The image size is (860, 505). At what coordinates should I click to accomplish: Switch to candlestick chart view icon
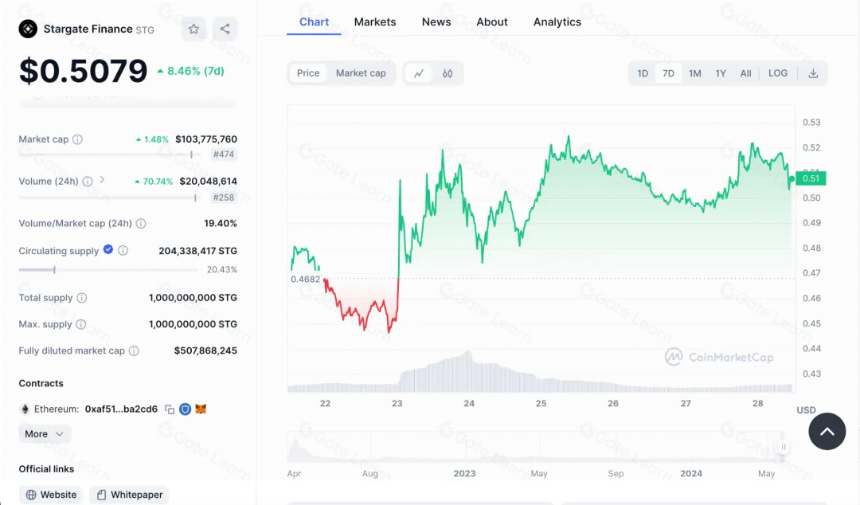click(448, 73)
